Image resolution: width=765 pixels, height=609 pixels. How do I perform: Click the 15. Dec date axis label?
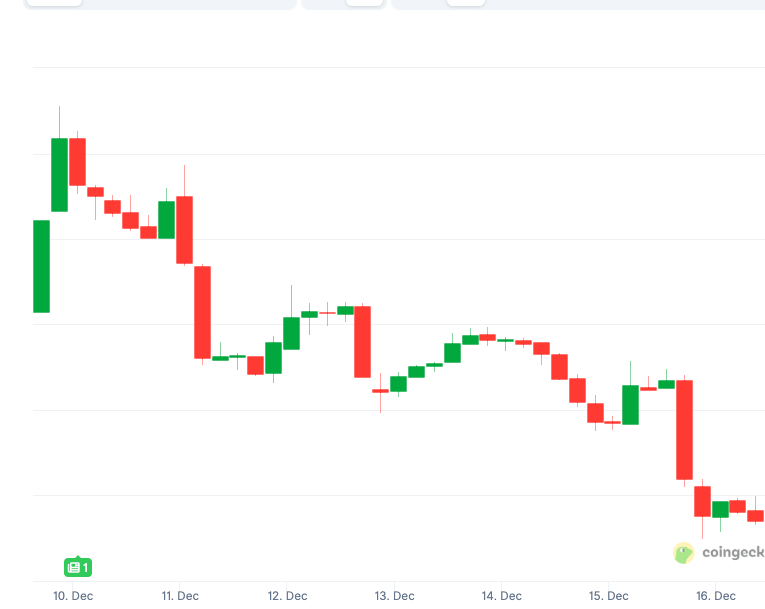point(608,596)
